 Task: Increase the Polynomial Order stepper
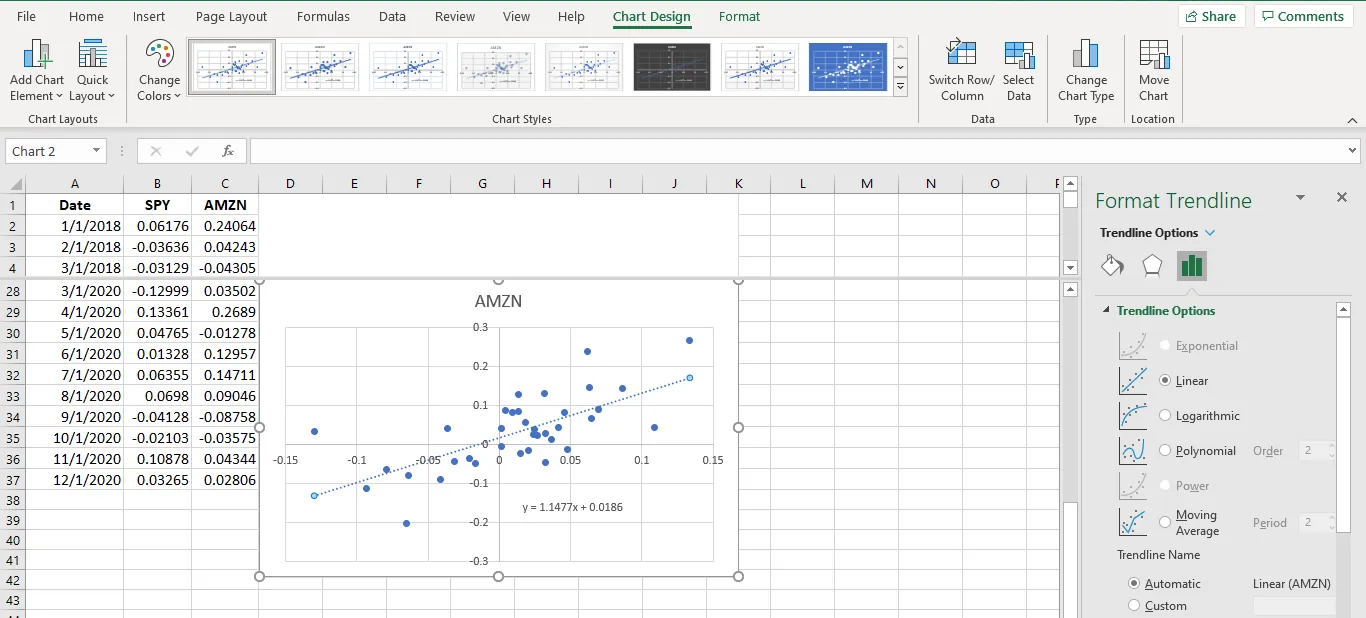click(1330, 446)
